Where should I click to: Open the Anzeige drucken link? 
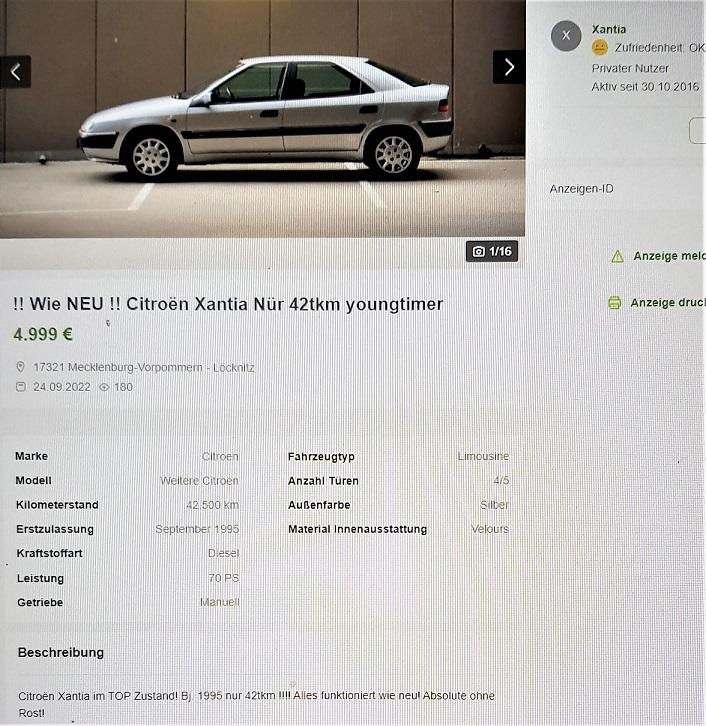pyautogui.click(x=668, y=303)
